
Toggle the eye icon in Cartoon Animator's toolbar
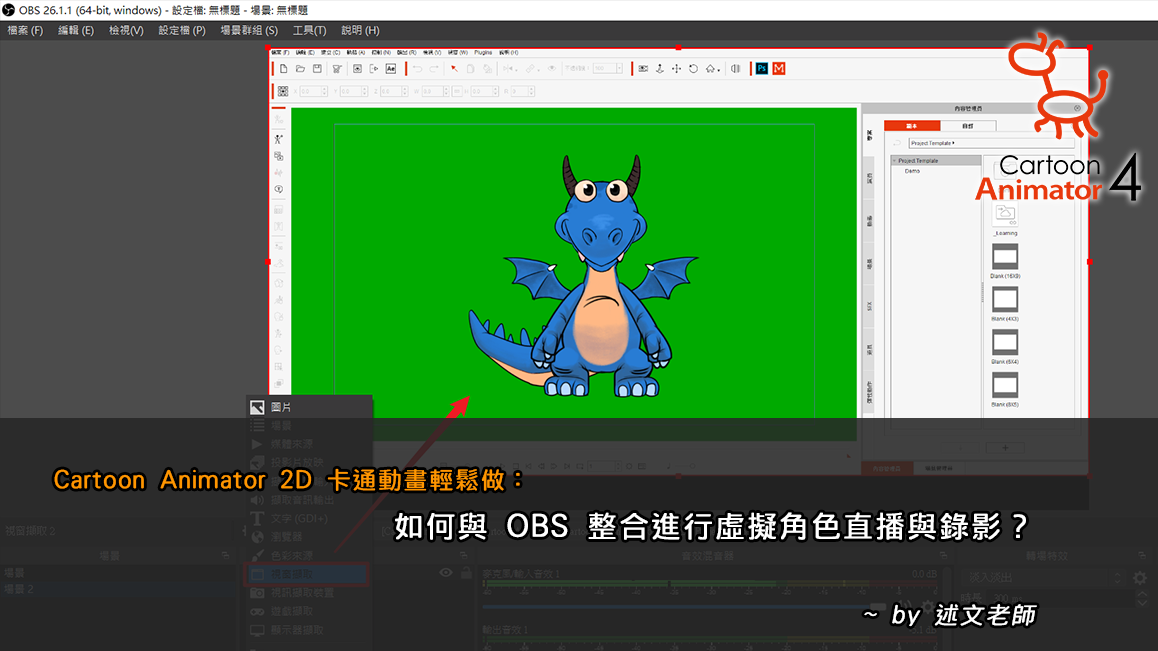[550, 69]
